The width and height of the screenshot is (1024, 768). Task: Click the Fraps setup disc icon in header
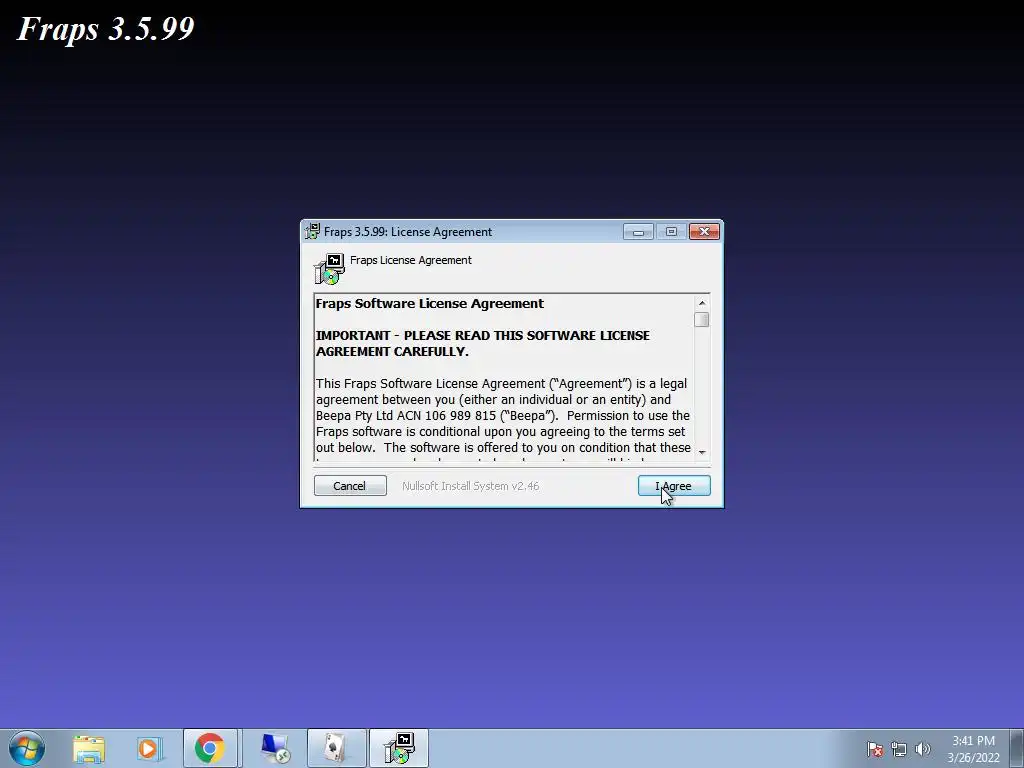(x=329, y=269)
